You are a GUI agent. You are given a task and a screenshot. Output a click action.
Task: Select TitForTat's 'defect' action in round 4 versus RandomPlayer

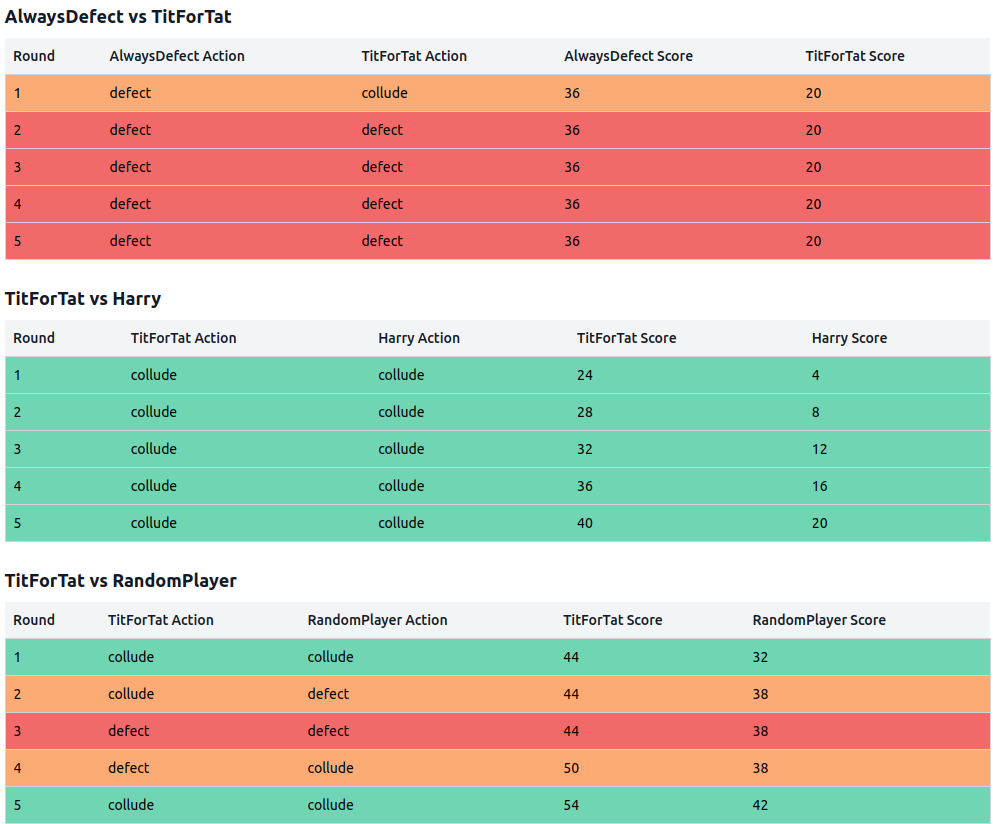[129, 768]
